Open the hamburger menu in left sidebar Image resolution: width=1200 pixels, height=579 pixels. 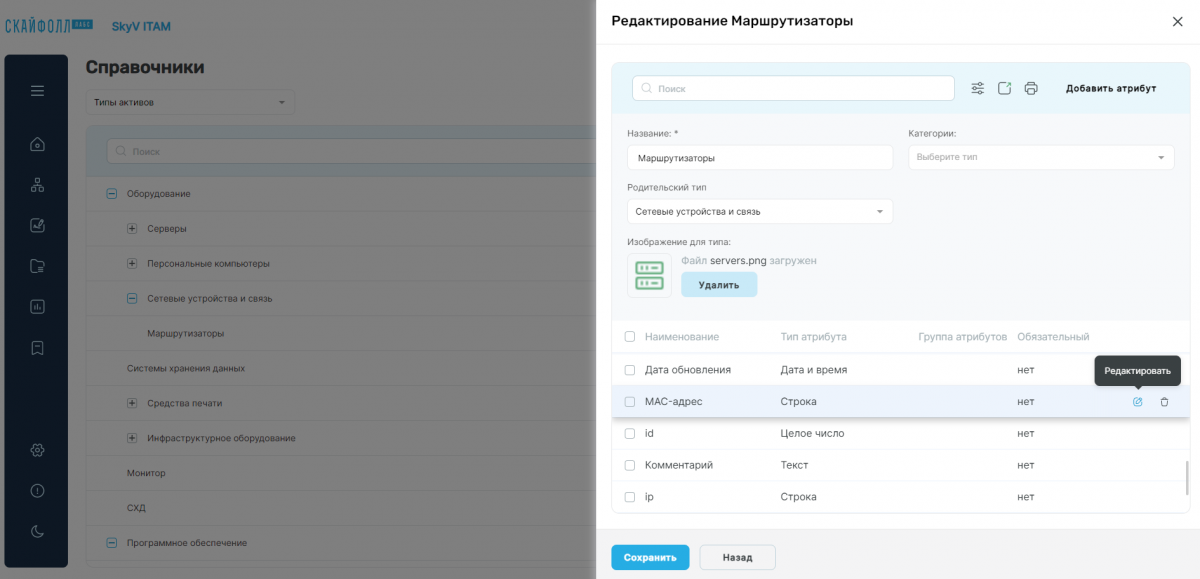(37, 91)
